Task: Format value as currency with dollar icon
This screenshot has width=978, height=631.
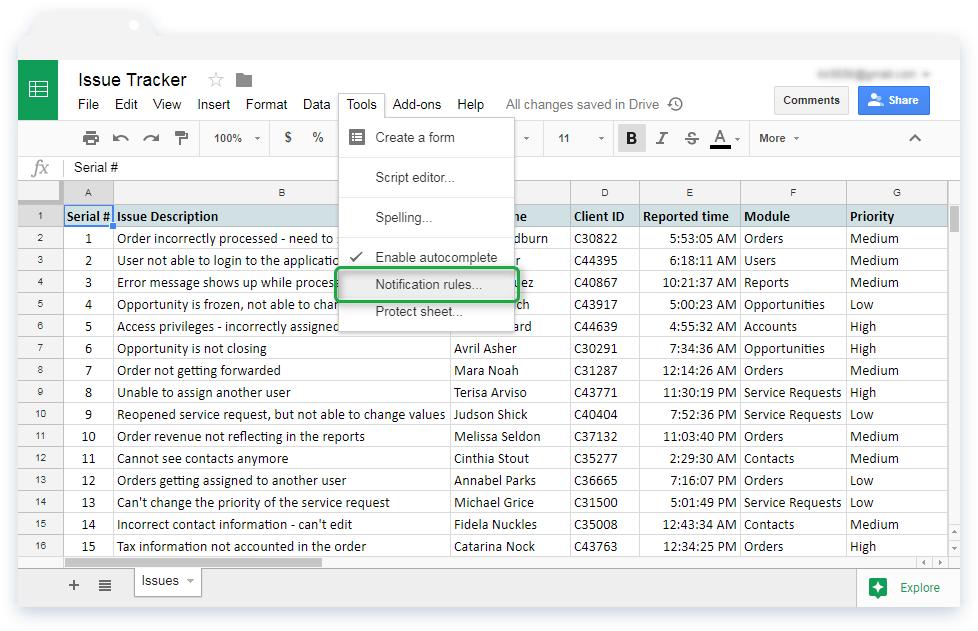Action: tap(287, 138)
